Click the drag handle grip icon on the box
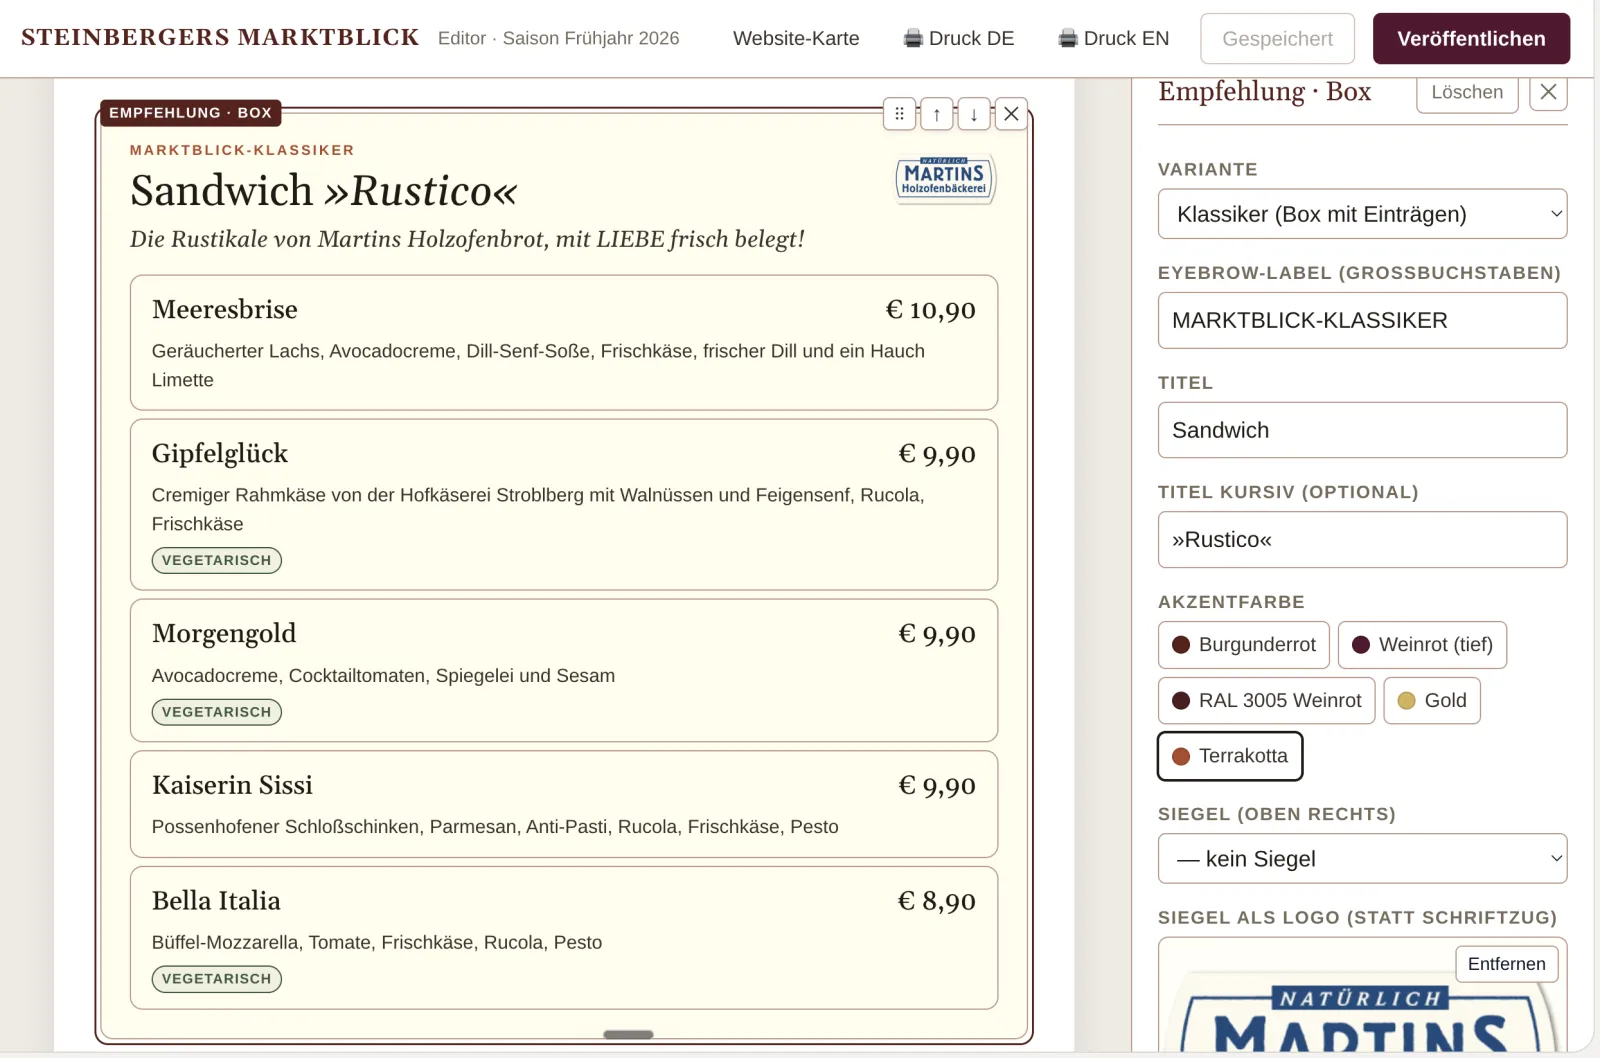 899,114
